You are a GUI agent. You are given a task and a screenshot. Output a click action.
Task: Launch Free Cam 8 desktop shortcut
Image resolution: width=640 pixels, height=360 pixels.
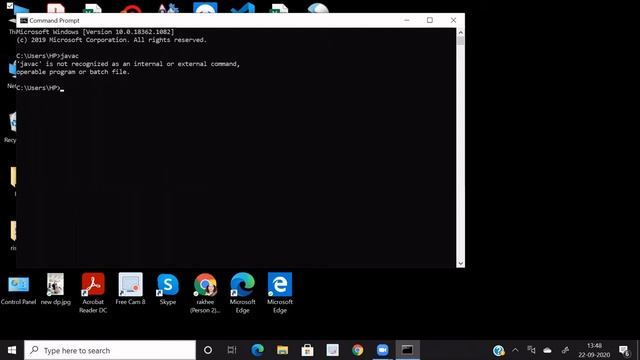point(130,289)
